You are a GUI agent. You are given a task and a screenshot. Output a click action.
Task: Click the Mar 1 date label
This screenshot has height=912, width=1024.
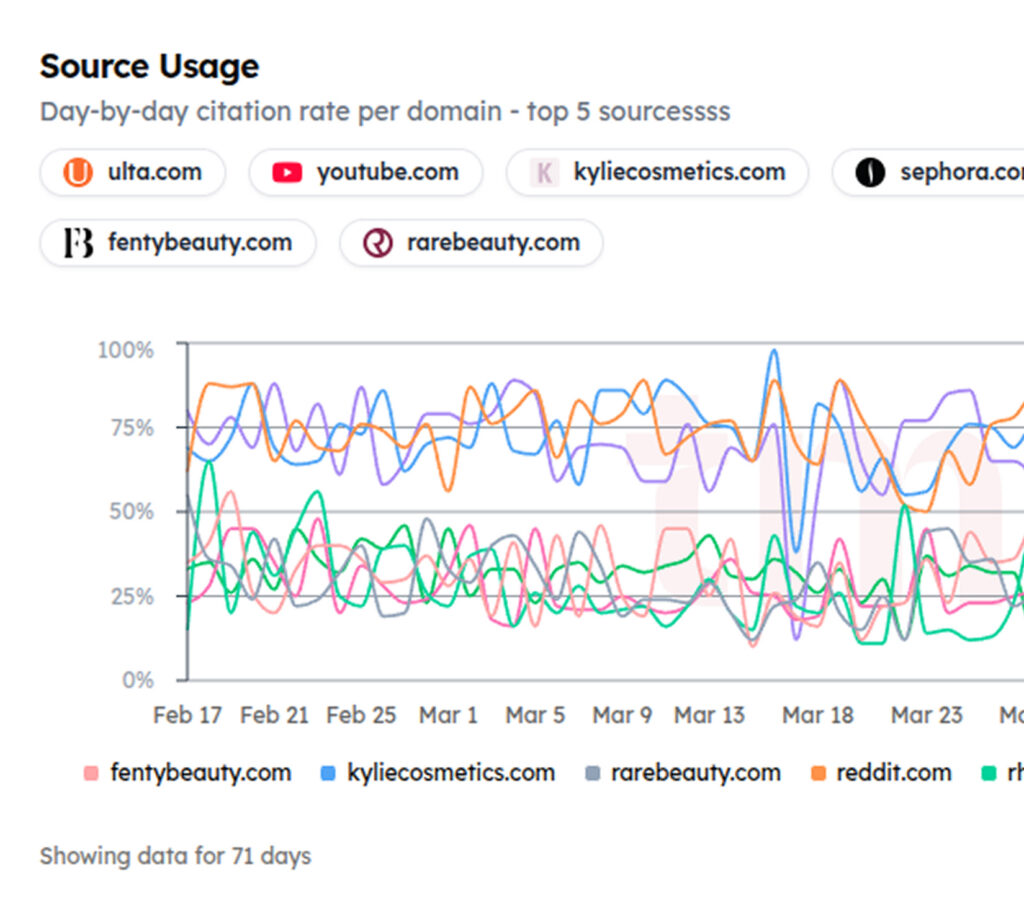(x=449, y=715)
